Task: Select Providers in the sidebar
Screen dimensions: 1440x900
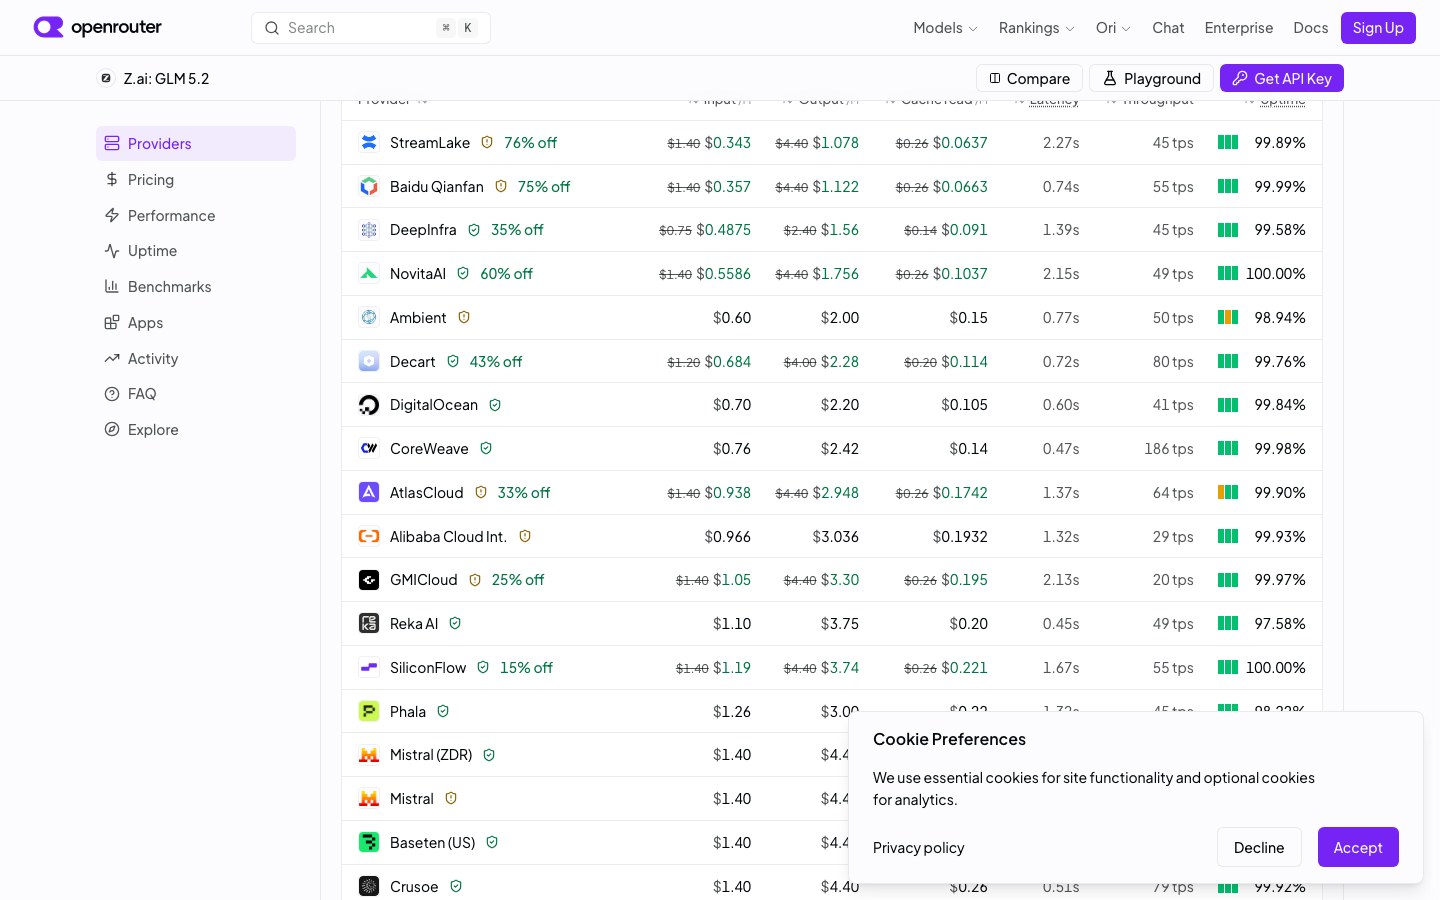Action: 196,143
